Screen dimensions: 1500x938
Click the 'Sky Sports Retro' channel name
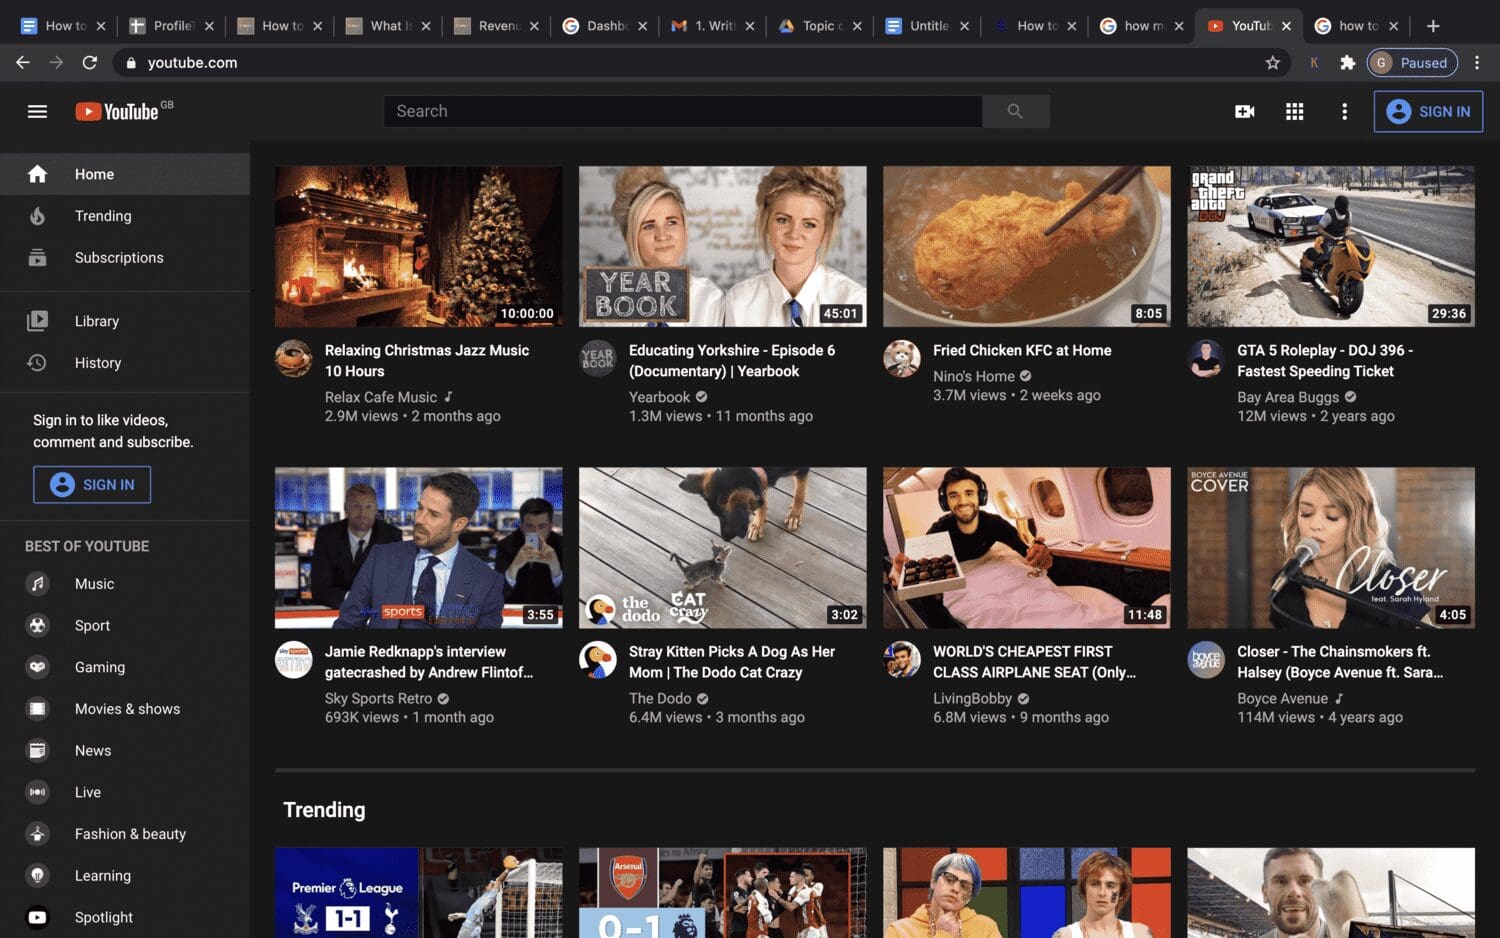coord(378,698)
